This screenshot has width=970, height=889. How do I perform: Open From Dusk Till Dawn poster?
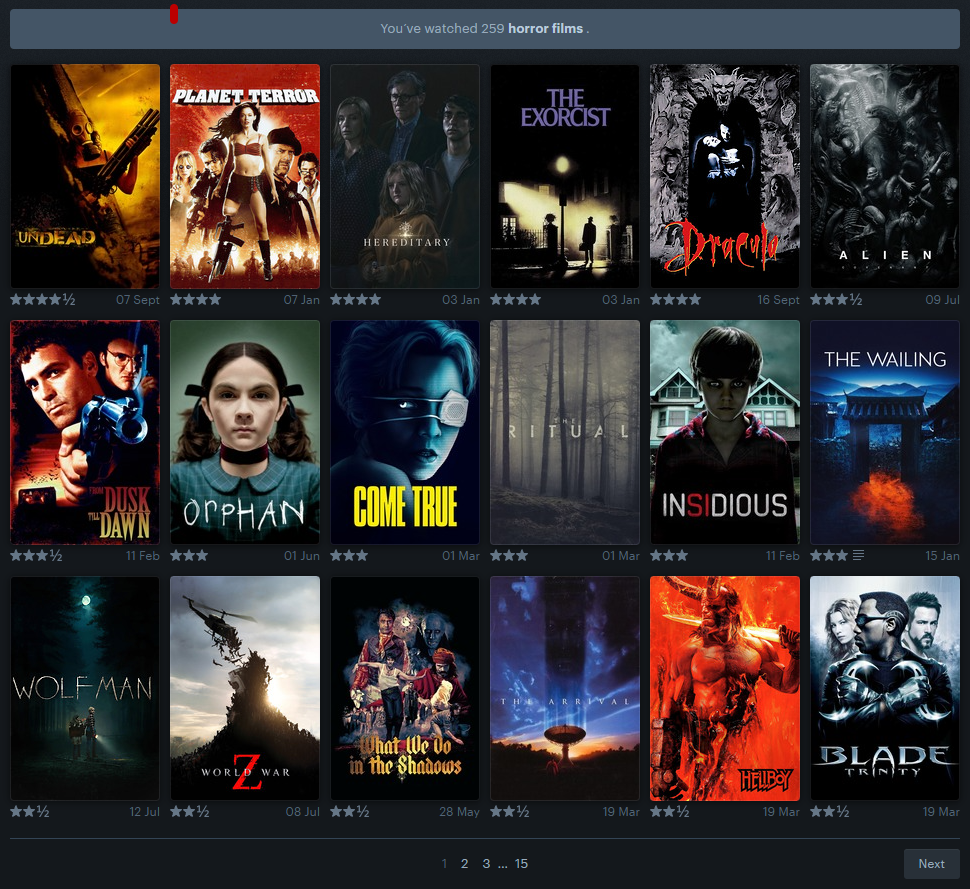click(85, 432)
